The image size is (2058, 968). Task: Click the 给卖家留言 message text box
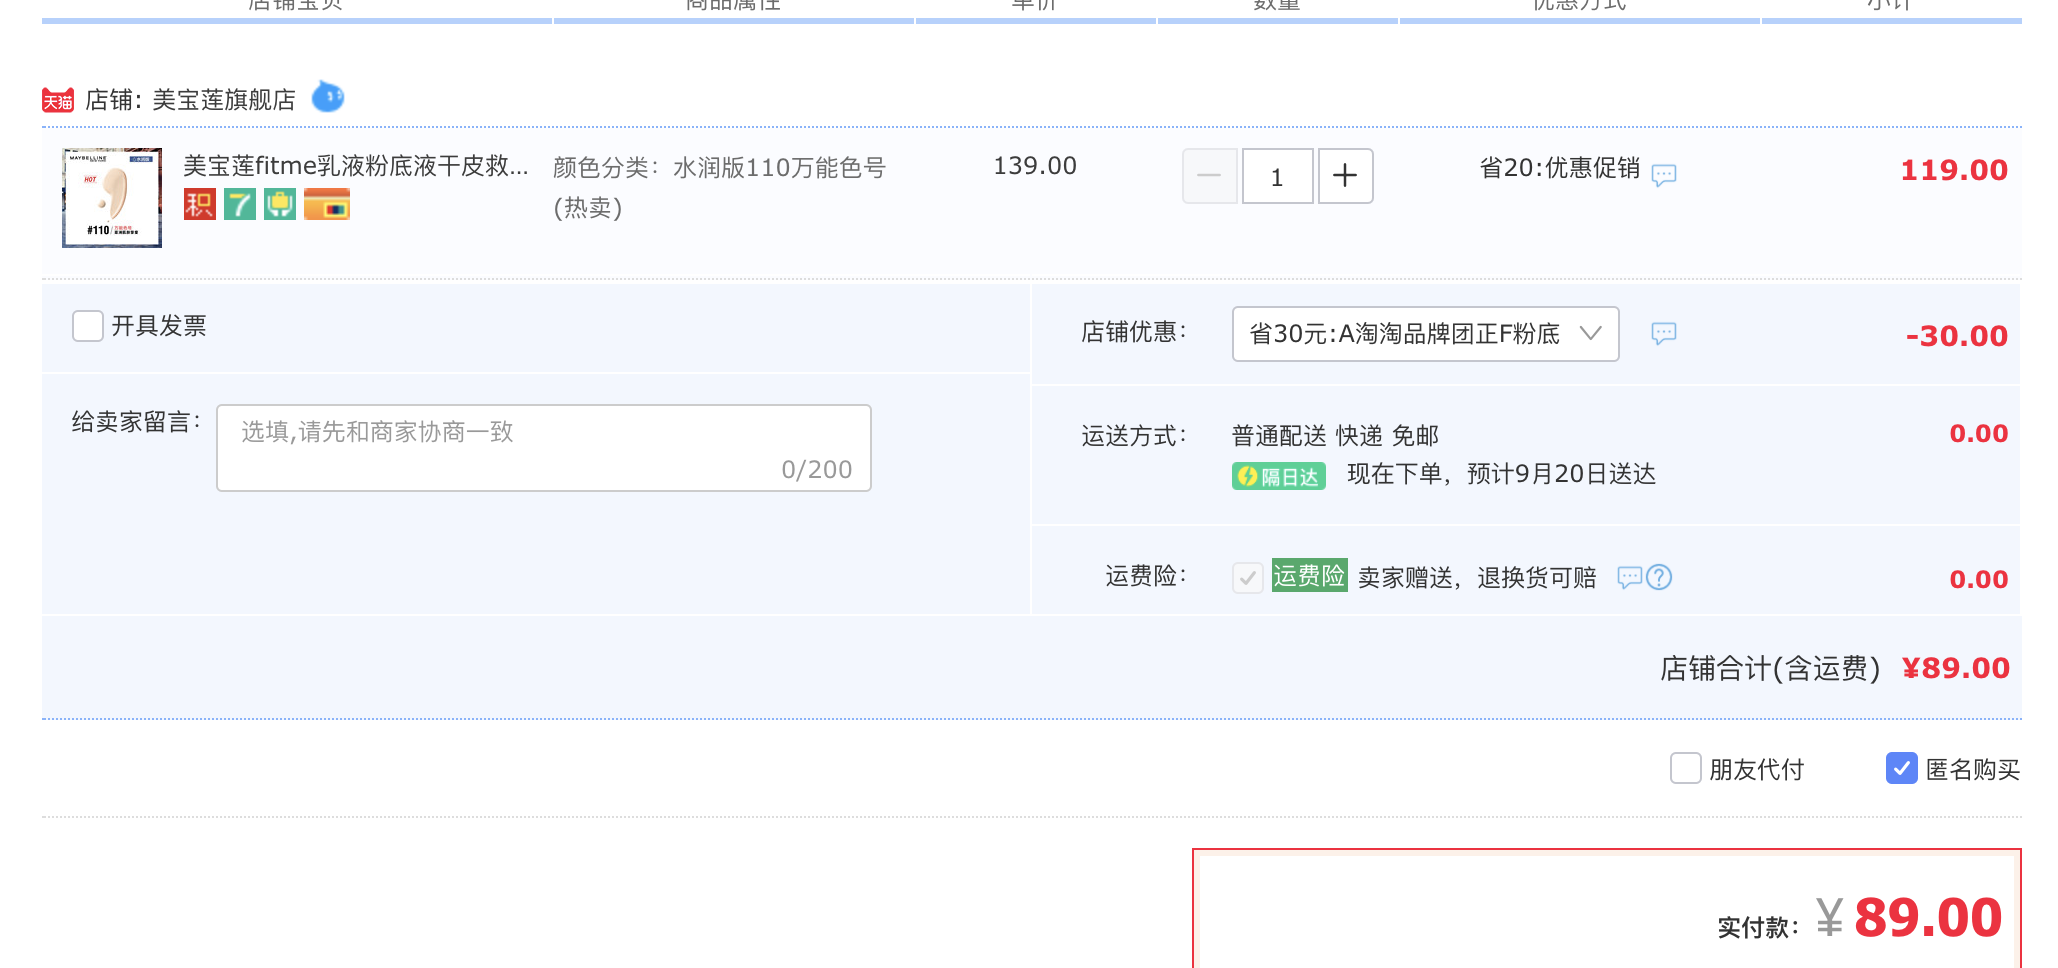544,448
